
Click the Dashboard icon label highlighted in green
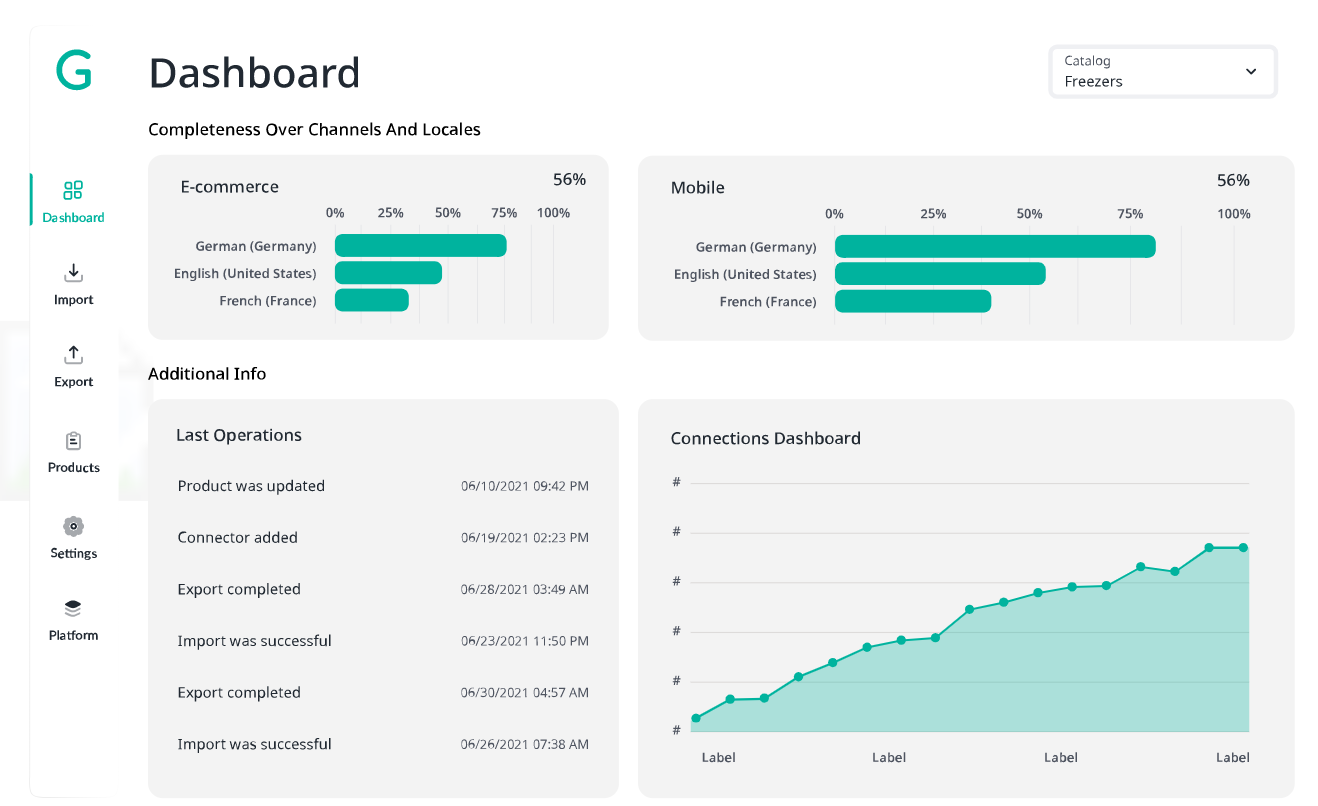(73, 218)
